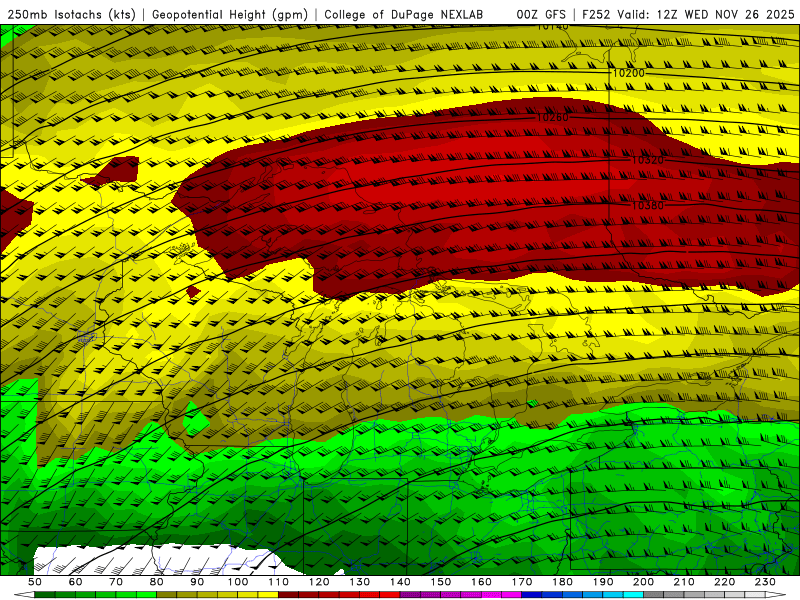800x600 pixels.
Task: Click the 'Valid: 12Z WED NOV 26 2025' text
Action: click(706, 14)
